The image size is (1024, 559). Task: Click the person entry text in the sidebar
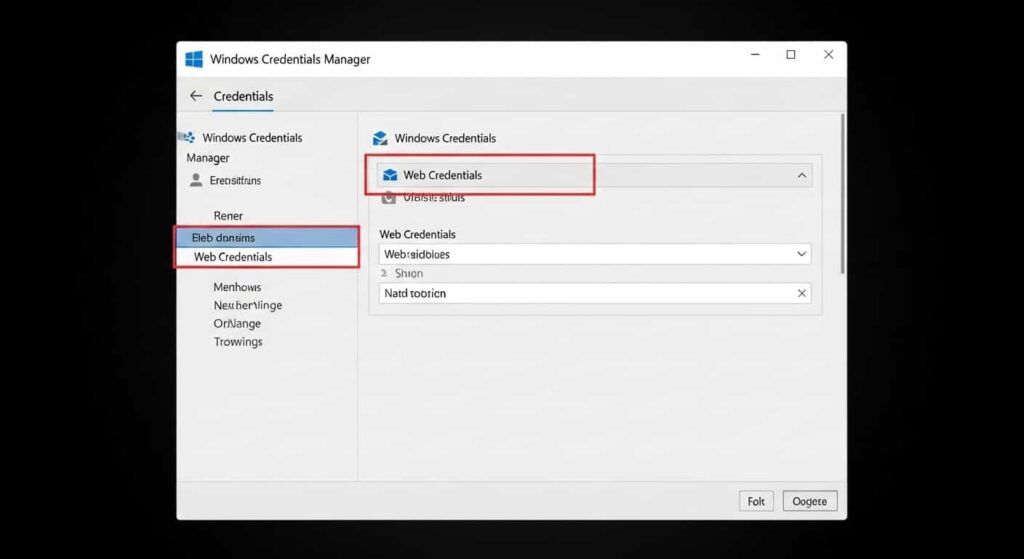click(235, 180)
